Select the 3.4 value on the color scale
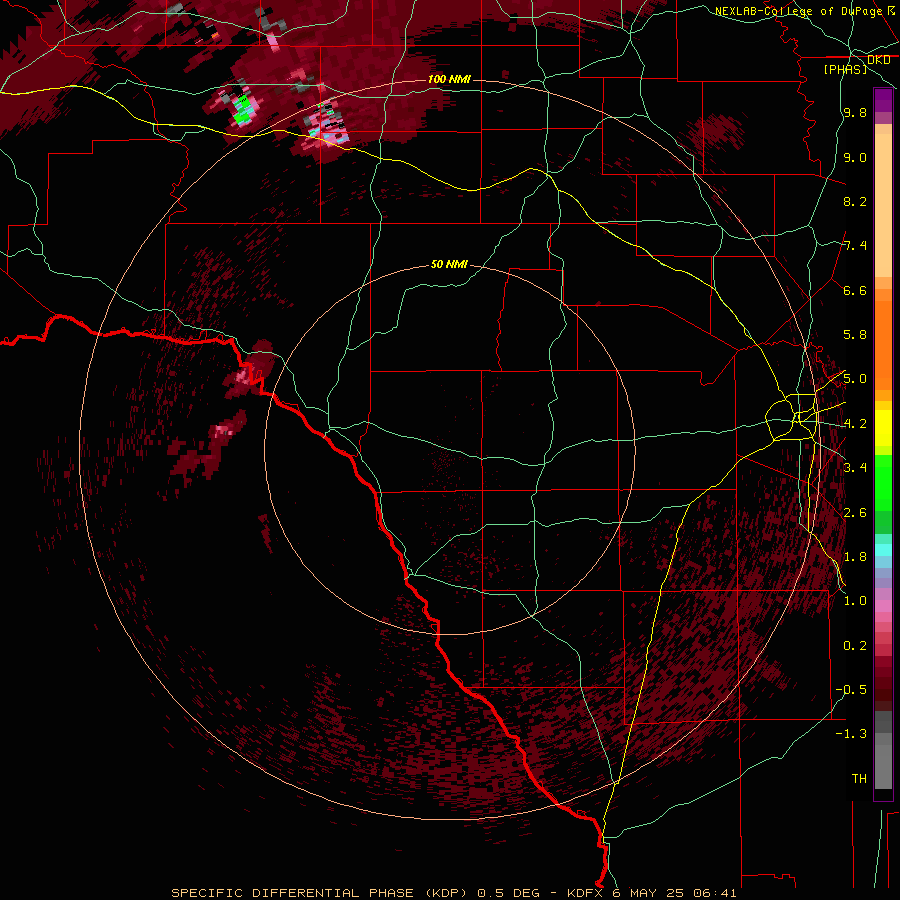Image resolution: width=900 pixels, height=900 pixels. (x=855, y=467)
